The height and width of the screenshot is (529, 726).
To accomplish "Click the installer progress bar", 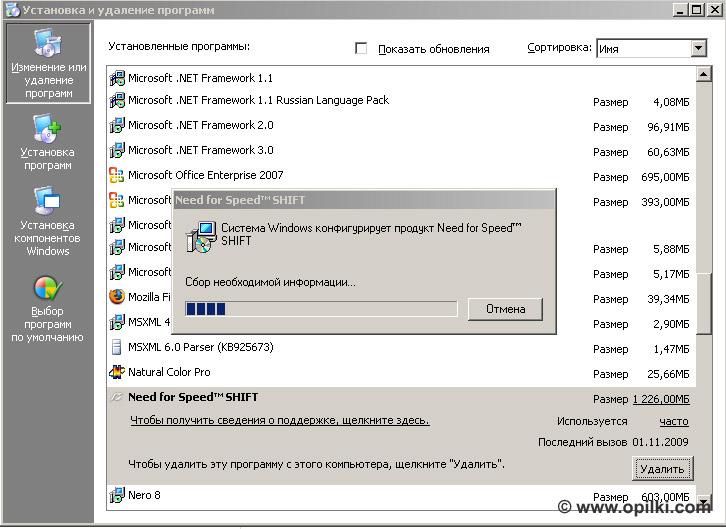I will pyautogui.click(x=321, y=309).
